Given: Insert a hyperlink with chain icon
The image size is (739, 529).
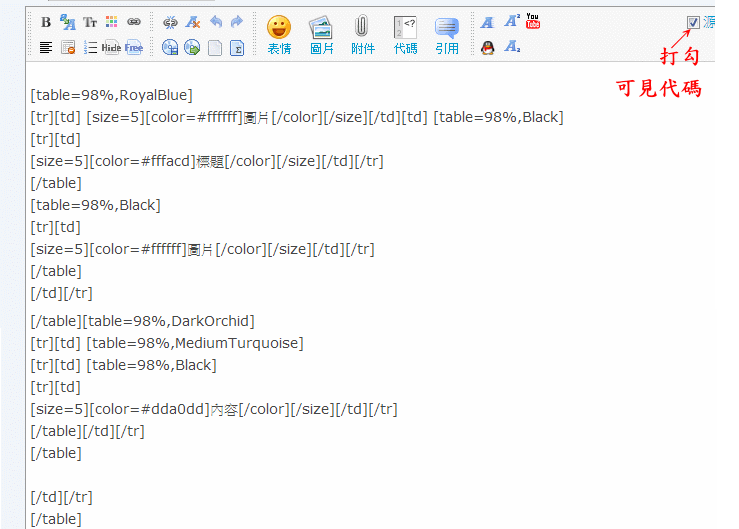Looking at the screenshot, I should (134, 22).
